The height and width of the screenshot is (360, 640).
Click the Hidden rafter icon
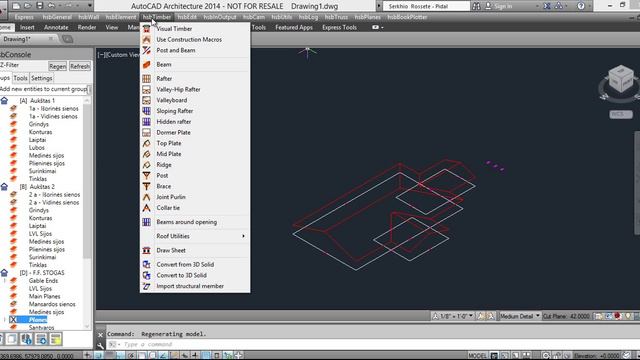point(147,122)
